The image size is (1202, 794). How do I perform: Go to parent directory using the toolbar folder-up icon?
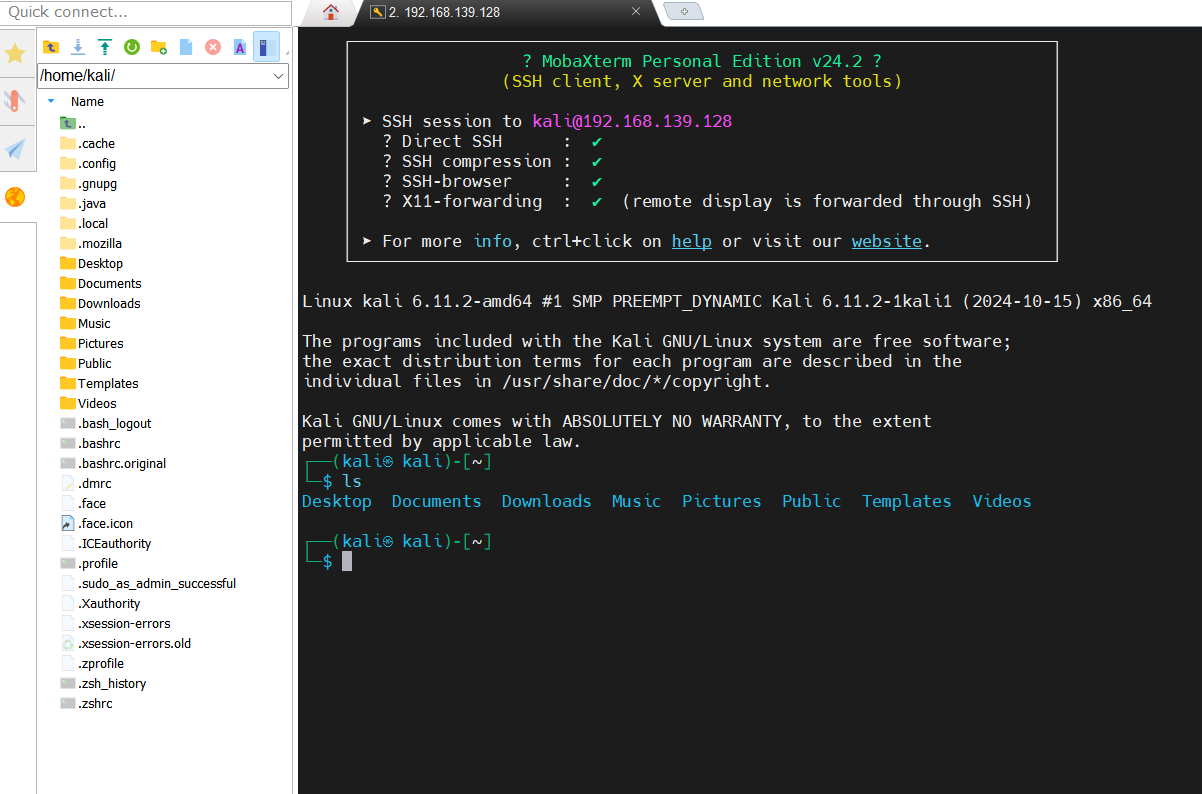tap(51, 47)
